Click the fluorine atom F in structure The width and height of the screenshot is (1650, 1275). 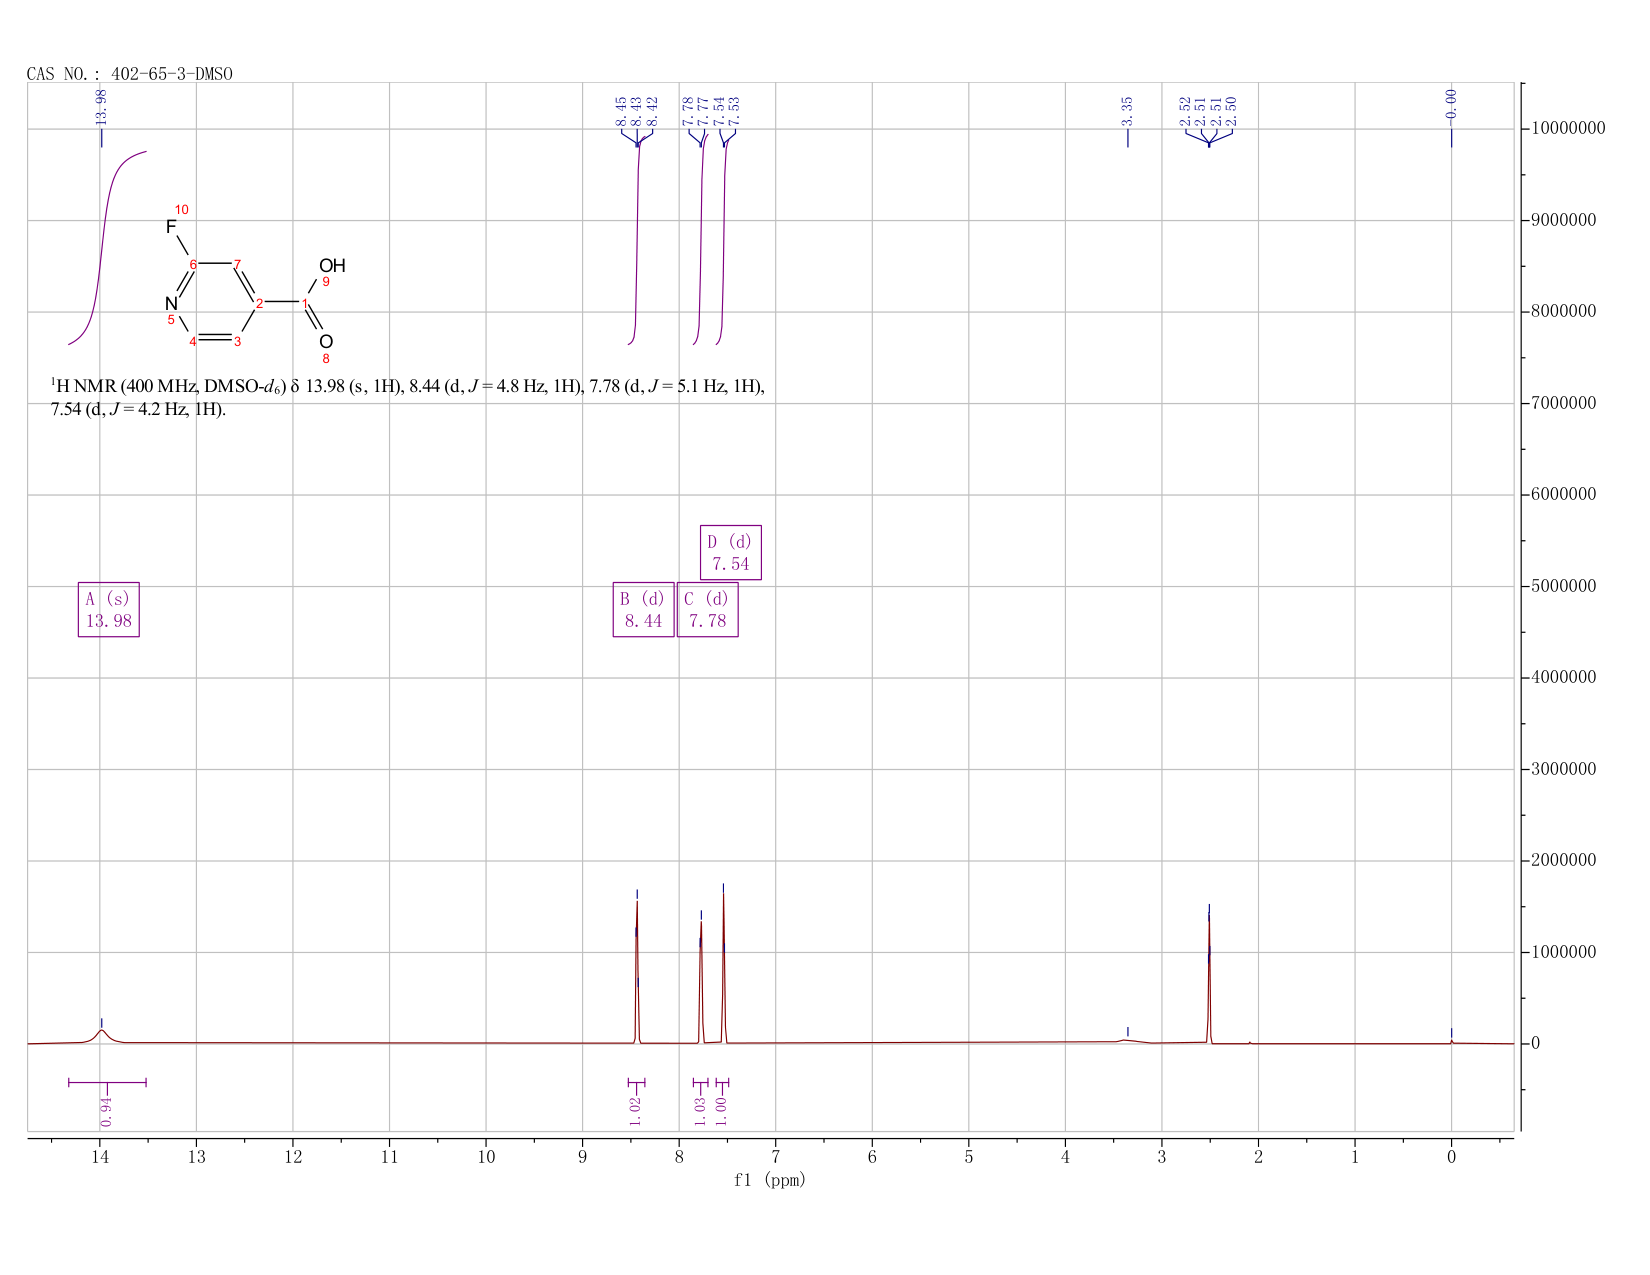[x=171, y=228]
